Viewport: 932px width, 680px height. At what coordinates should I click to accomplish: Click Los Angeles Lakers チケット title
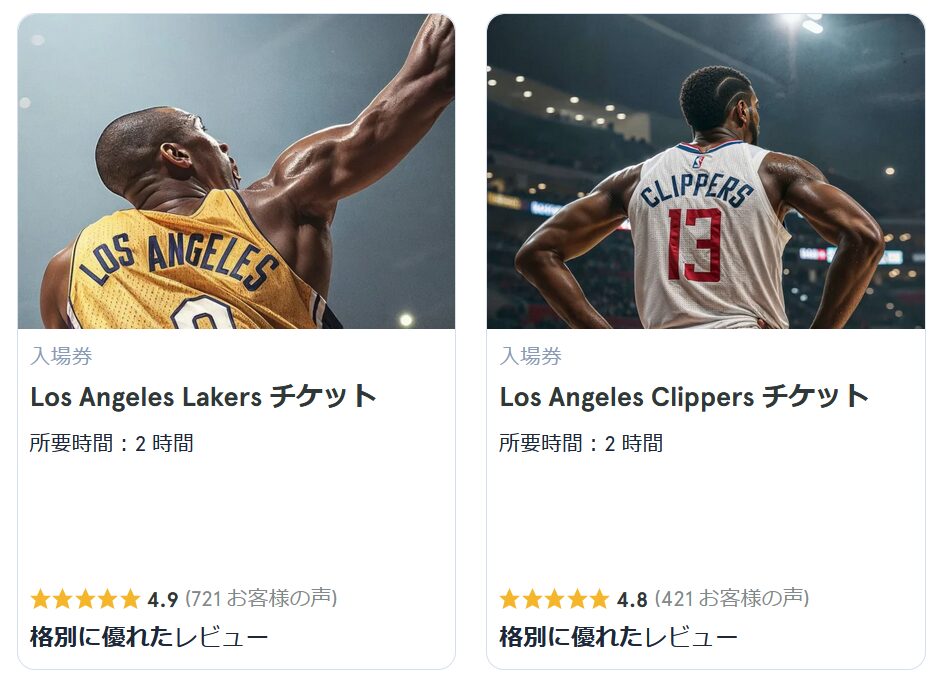pos(203,396)
